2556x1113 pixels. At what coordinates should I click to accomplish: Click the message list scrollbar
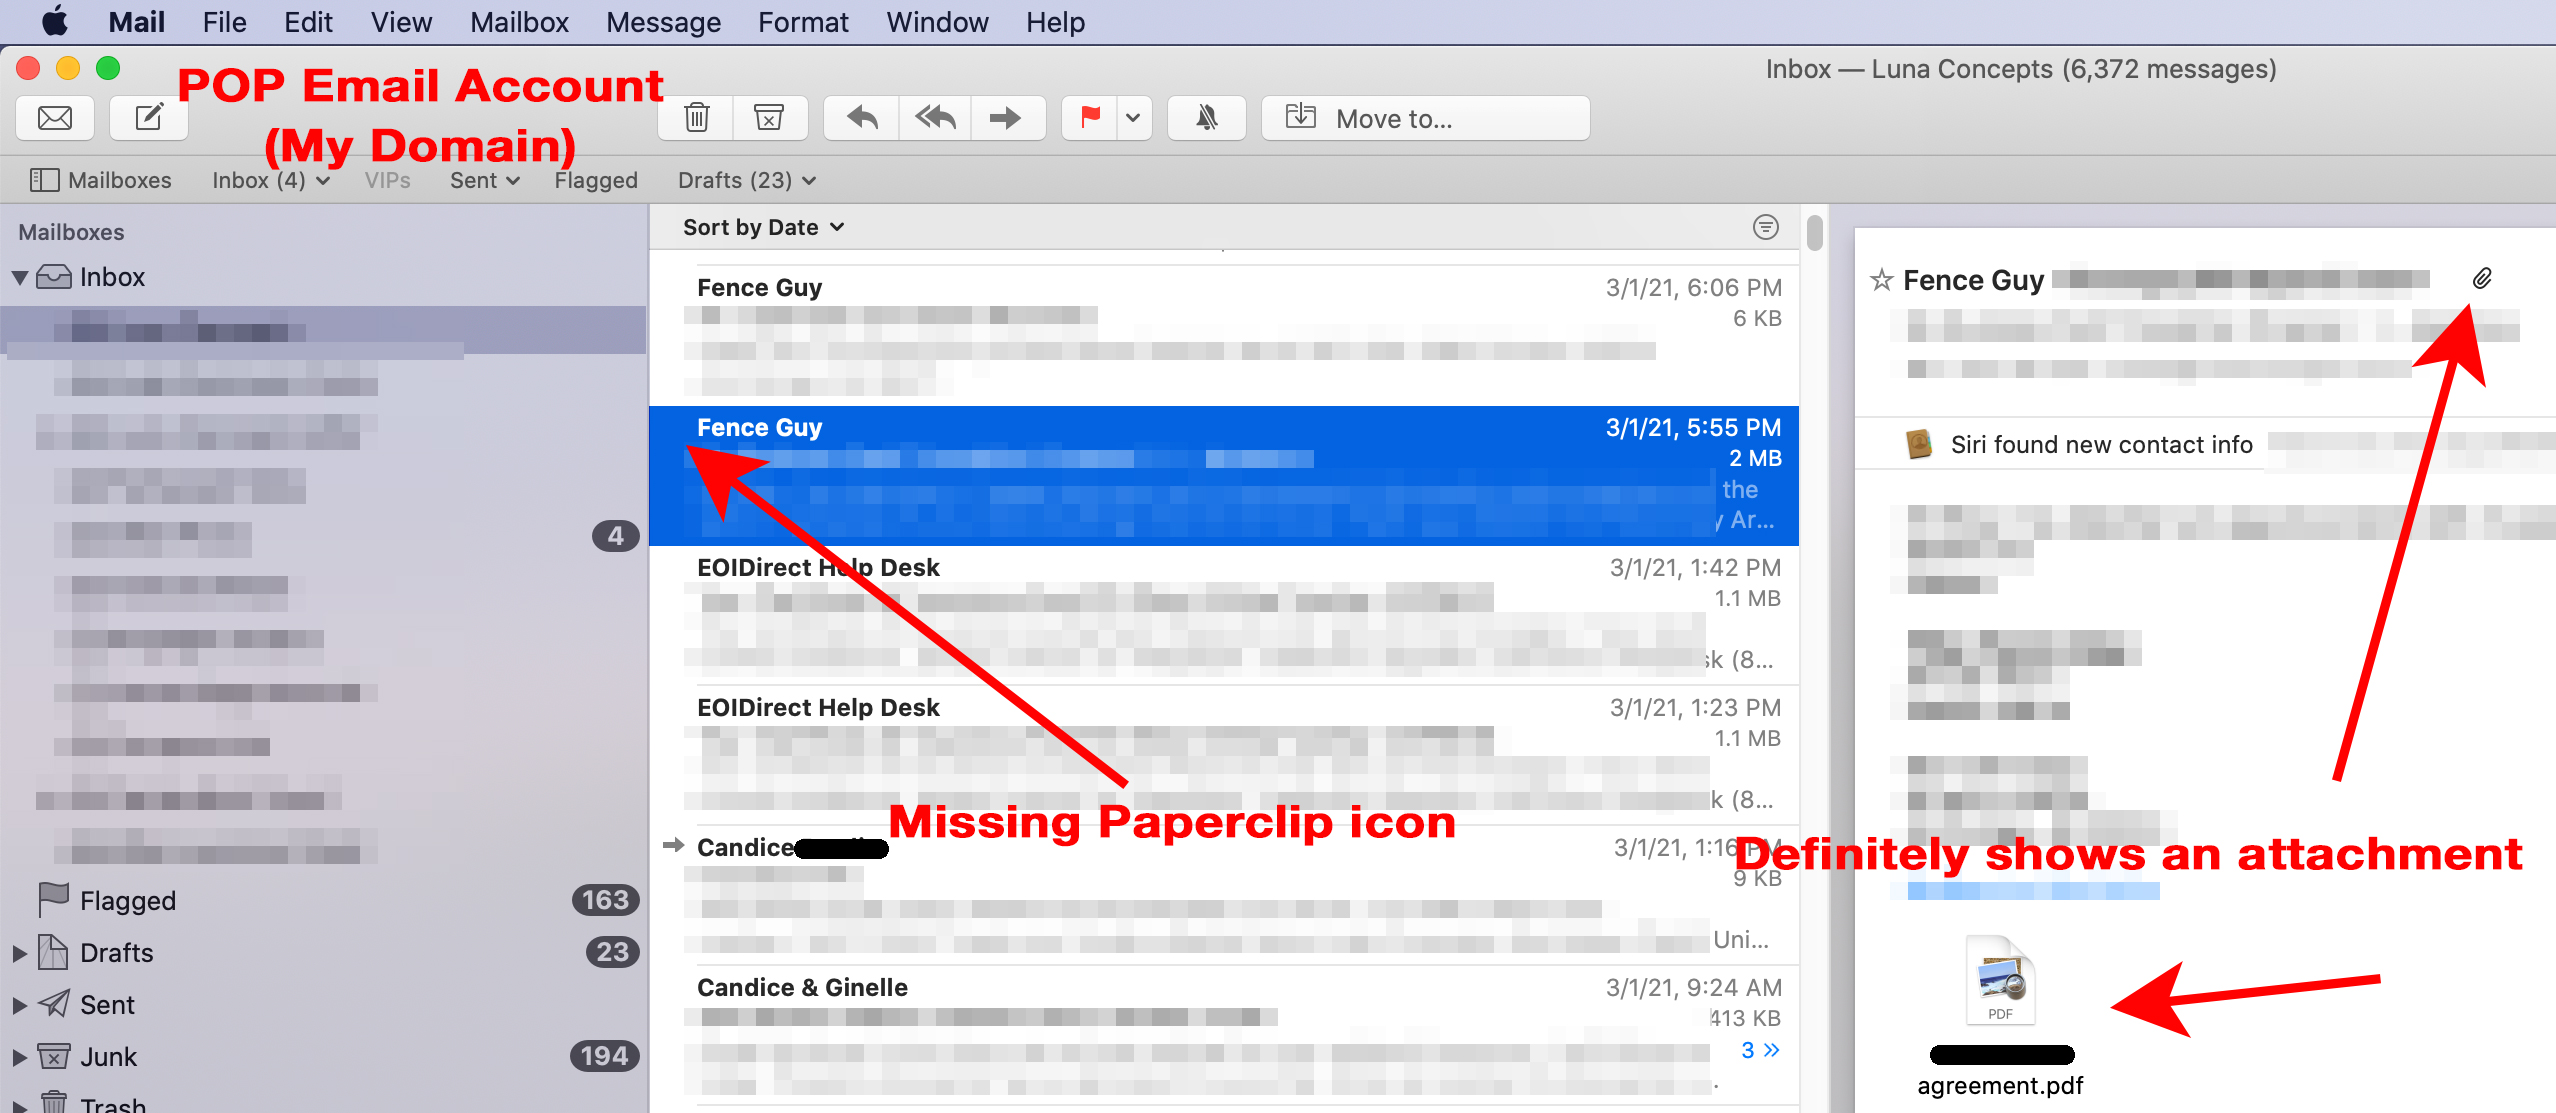pos(1814,232)
